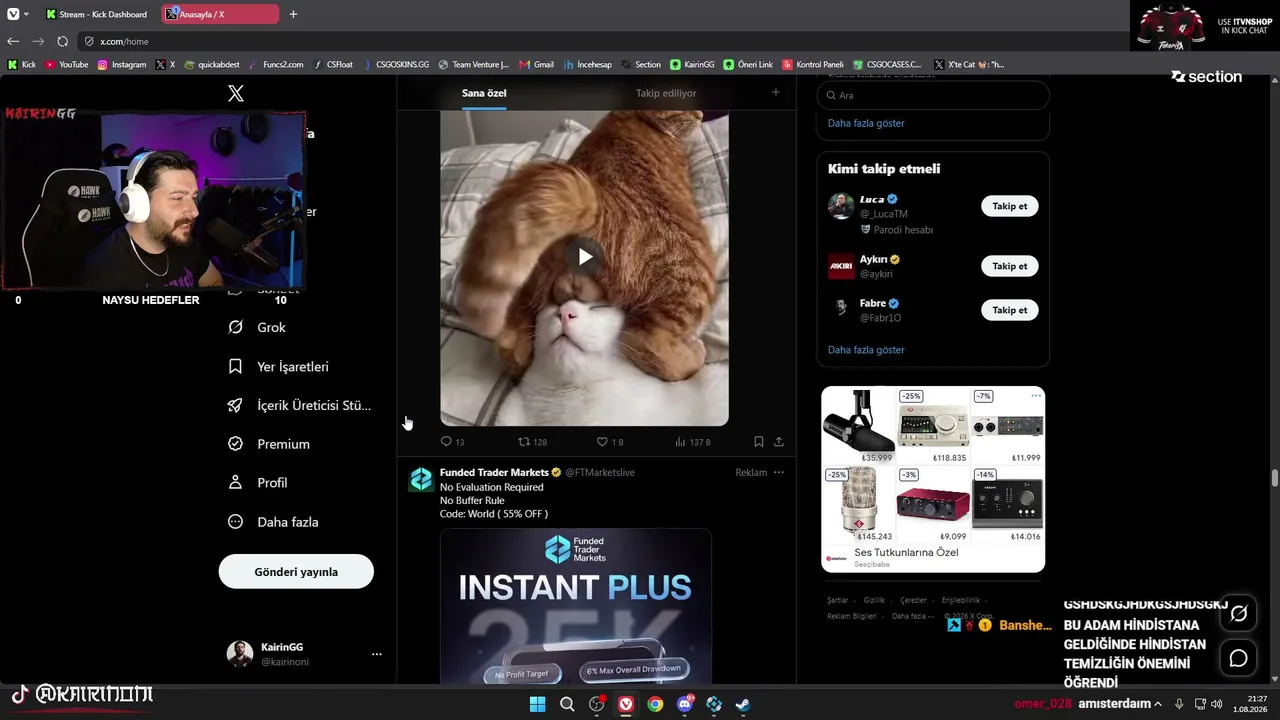Reply to the cat video post
Screen dimensions: 1280x720
coord(452,441)
